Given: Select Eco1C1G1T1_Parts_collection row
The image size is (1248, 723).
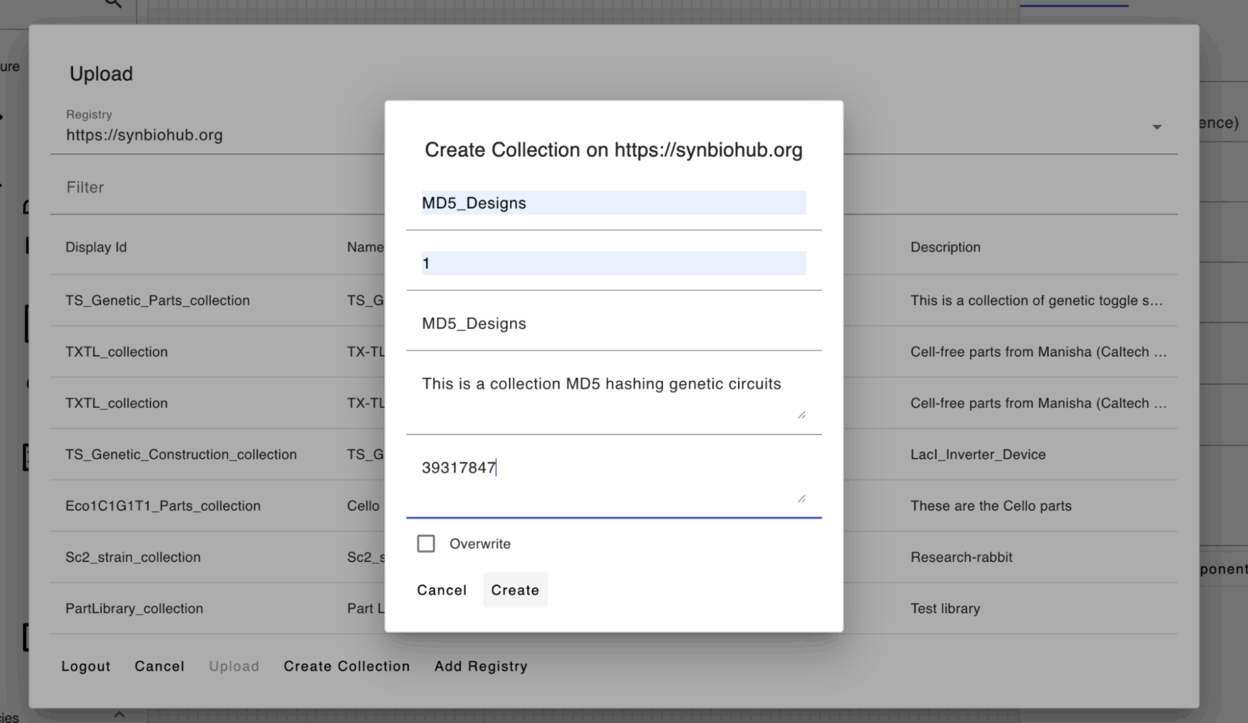Looking at the screenshot, I should (x=614, y=506).
